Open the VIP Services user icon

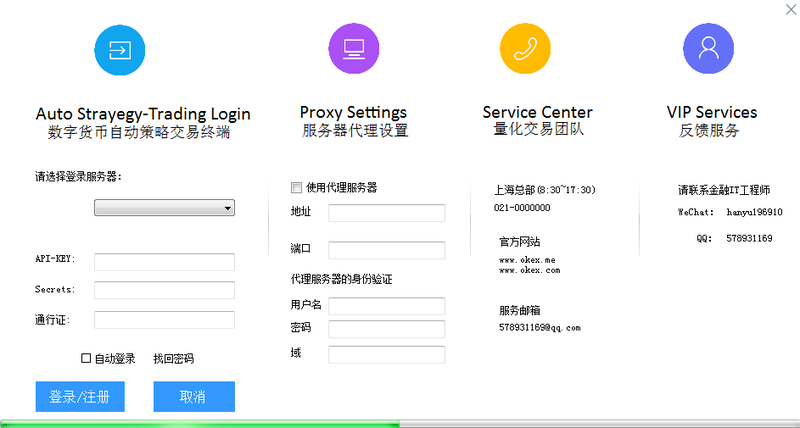click(708, 48)
